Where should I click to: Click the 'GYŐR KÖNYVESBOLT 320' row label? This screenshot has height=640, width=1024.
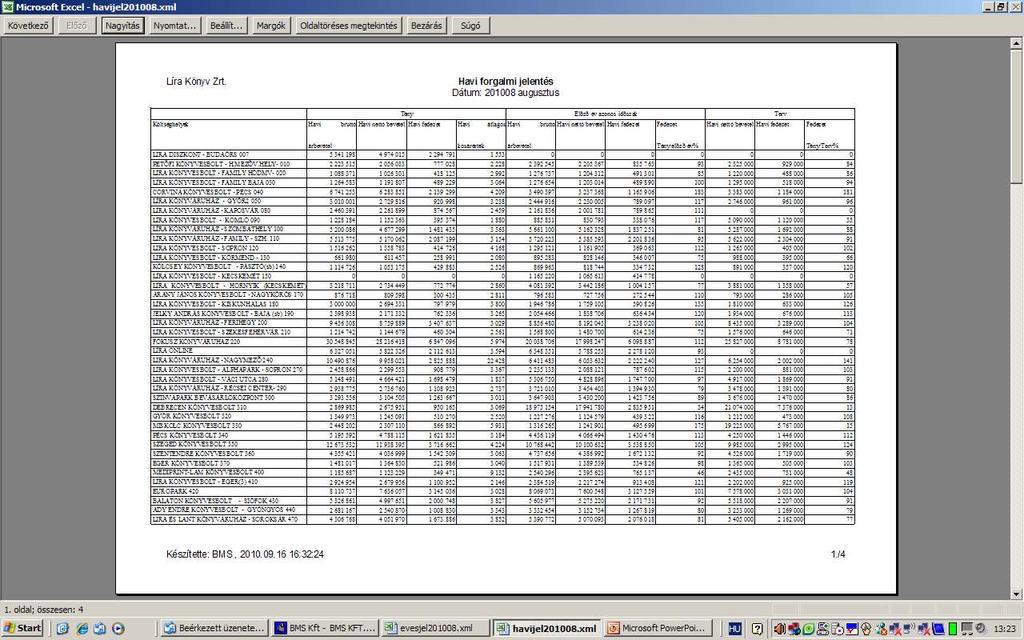(x=191, y=416)
